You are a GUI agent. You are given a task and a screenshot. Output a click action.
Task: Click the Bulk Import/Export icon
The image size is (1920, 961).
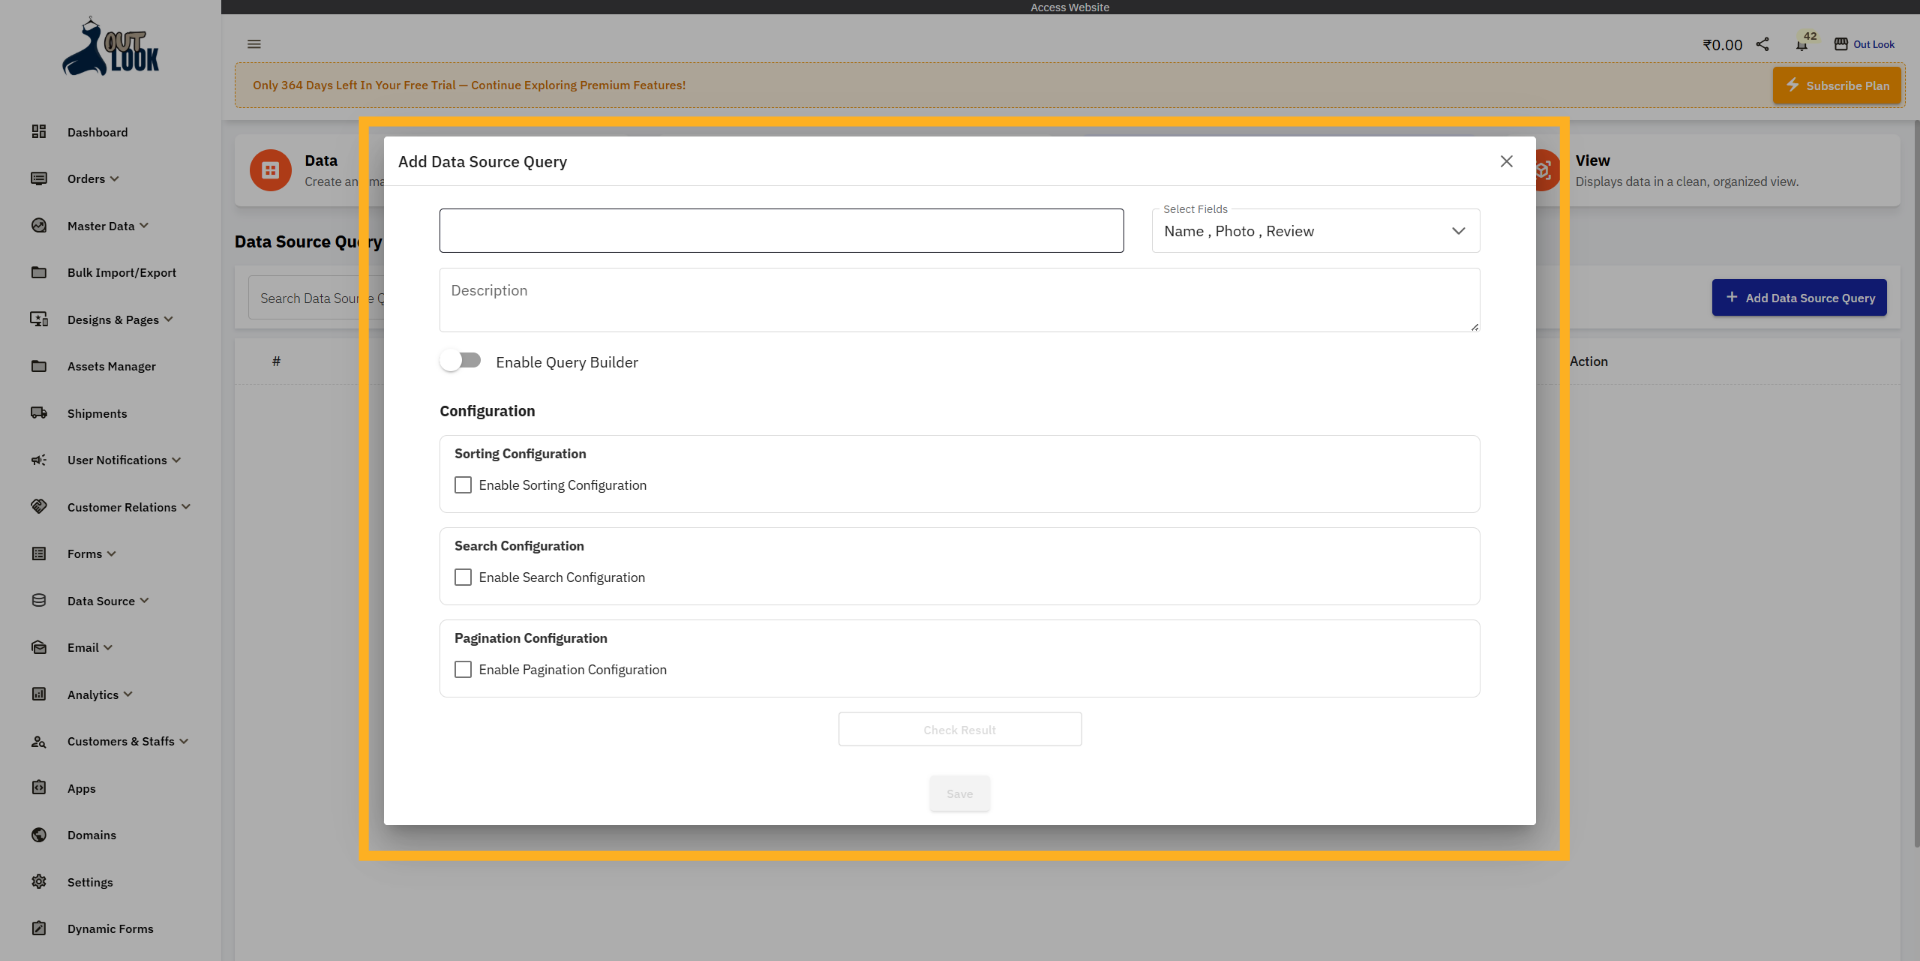(x=39, y=272)
